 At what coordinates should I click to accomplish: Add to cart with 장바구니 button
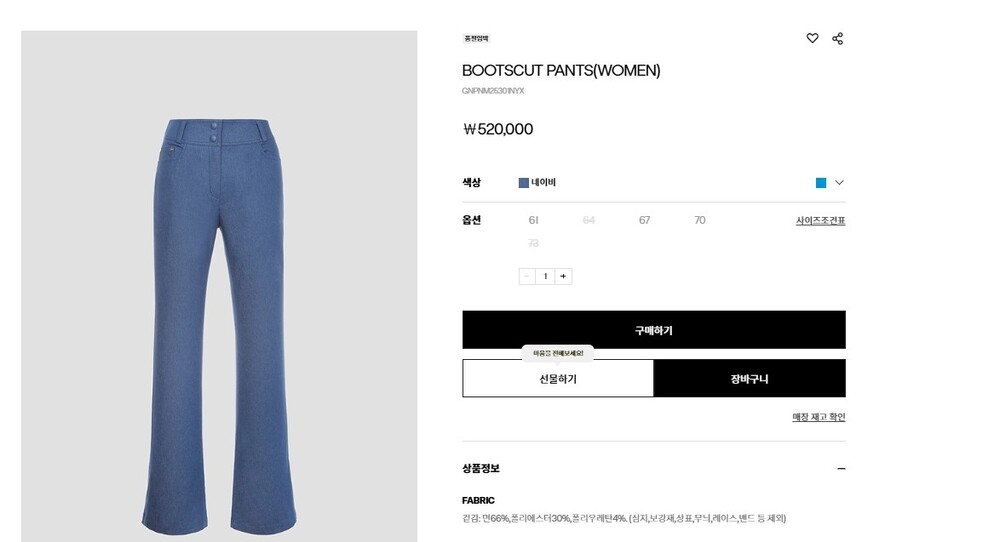click(x=749, y=378)
